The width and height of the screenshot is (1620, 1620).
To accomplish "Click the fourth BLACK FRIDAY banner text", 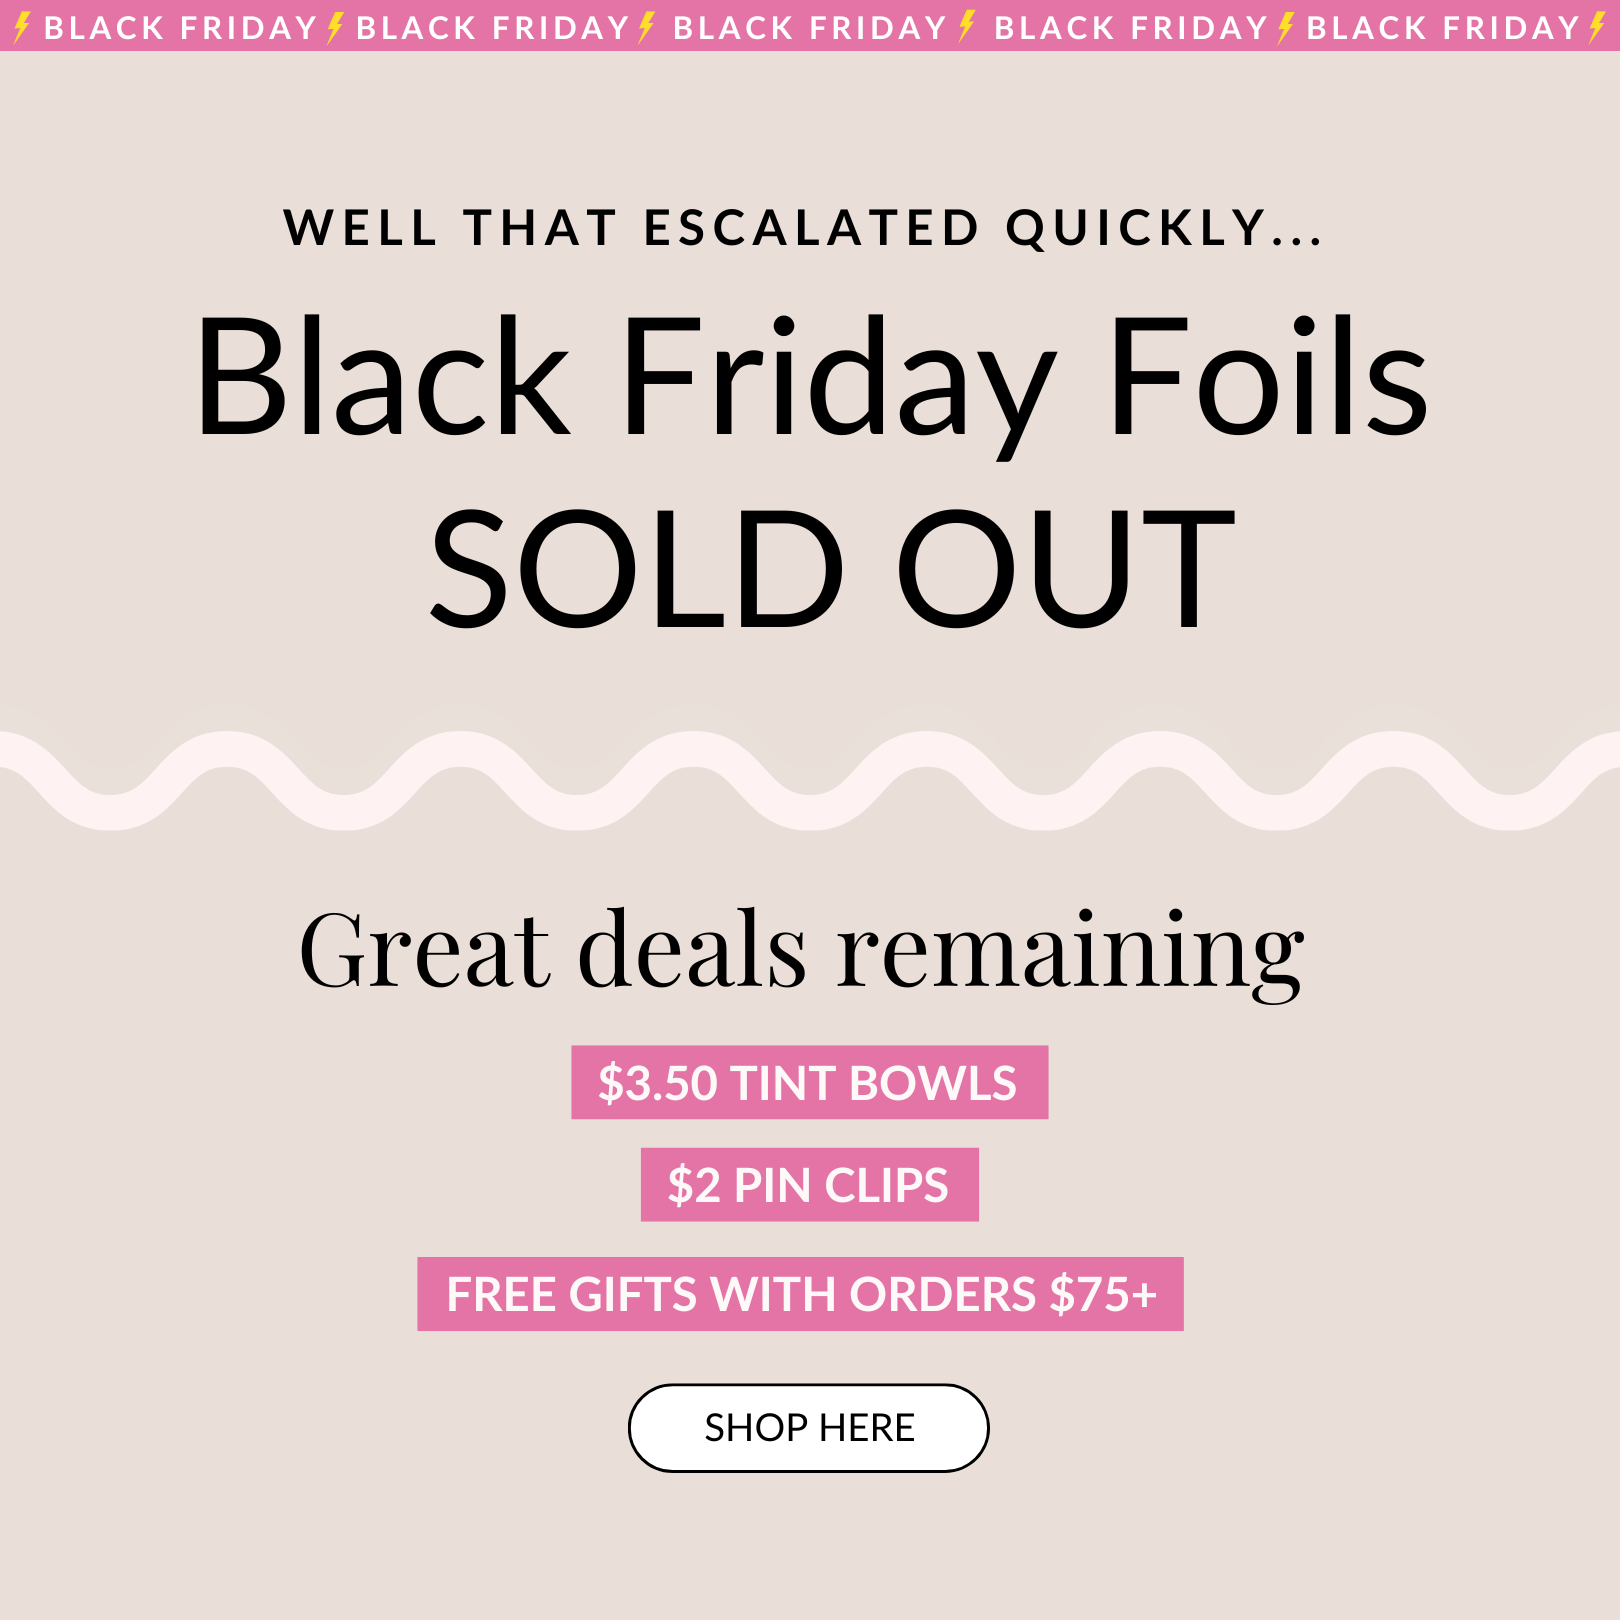I will pos(1130,28).
